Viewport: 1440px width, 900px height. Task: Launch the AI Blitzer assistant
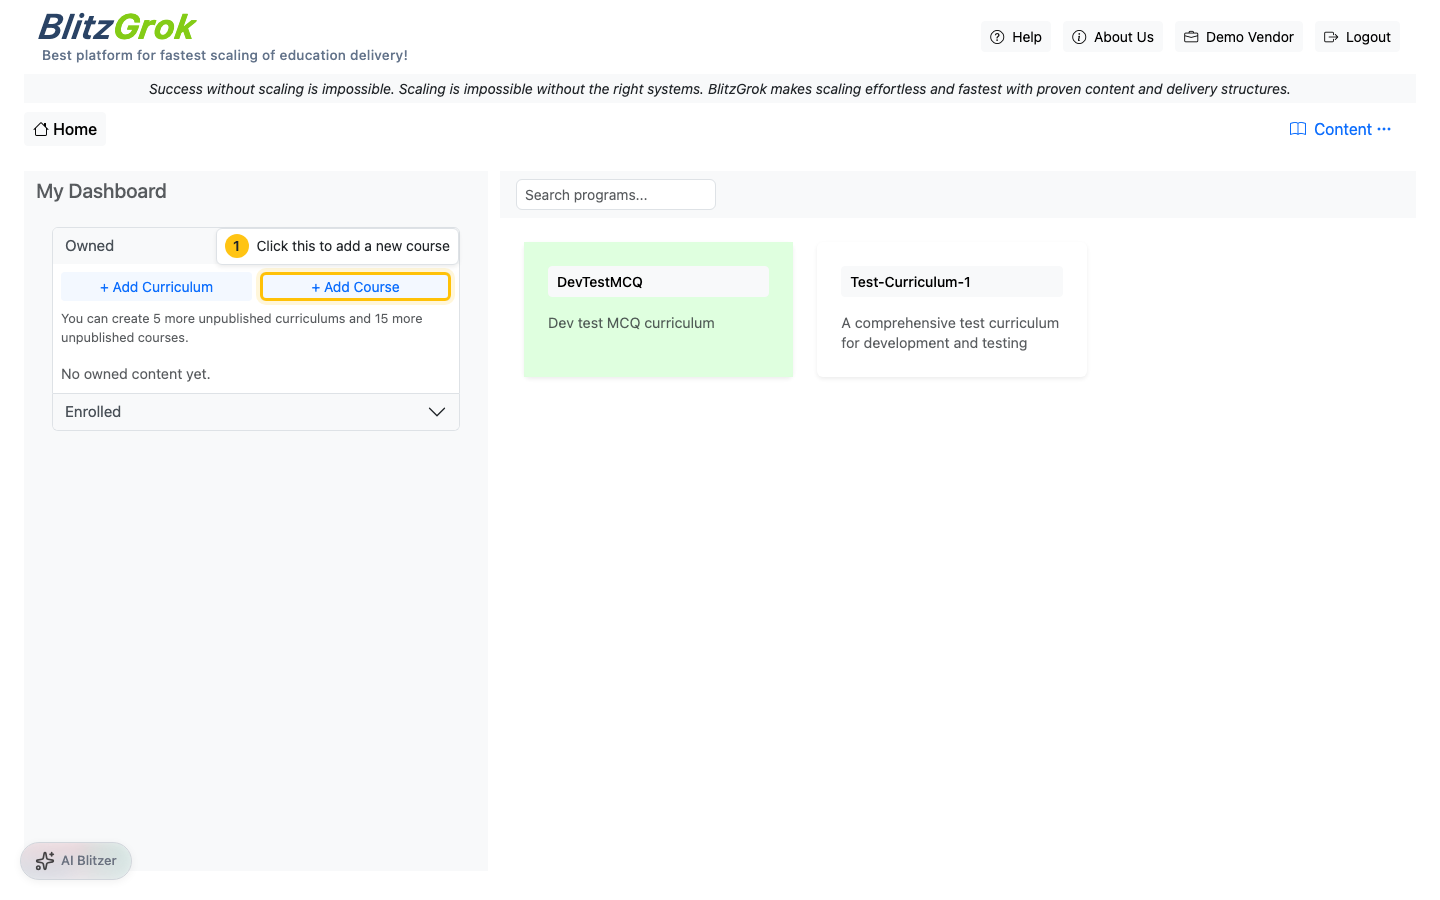coord(75,860)
